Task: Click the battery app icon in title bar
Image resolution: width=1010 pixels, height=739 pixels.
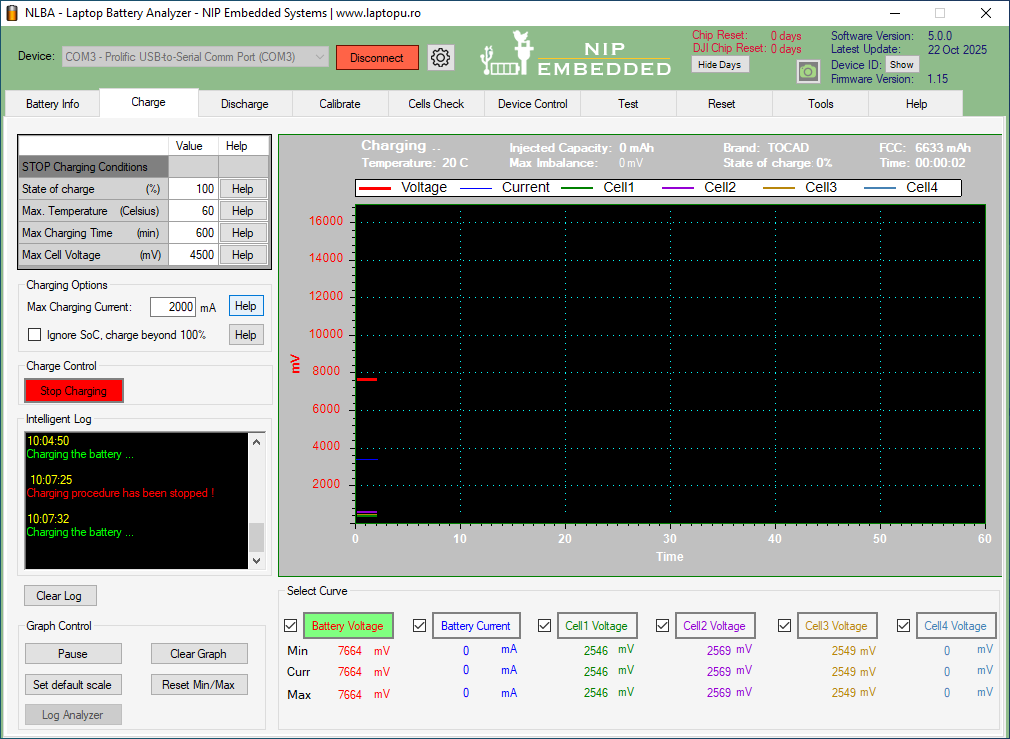Action: (x=13, y=13)
